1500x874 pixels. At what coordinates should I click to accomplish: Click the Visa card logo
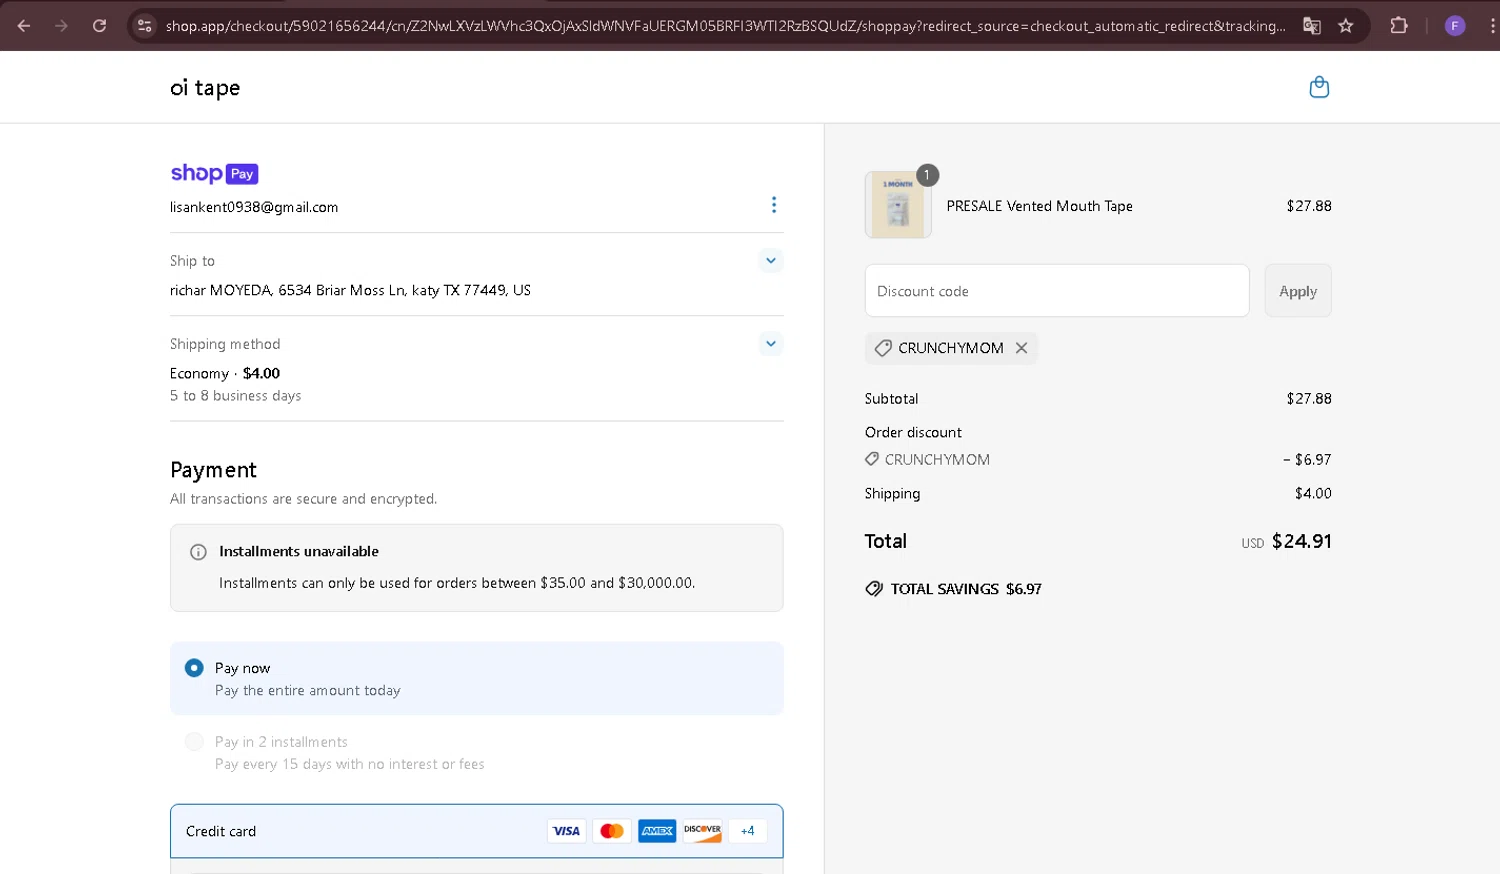point(566,831)
